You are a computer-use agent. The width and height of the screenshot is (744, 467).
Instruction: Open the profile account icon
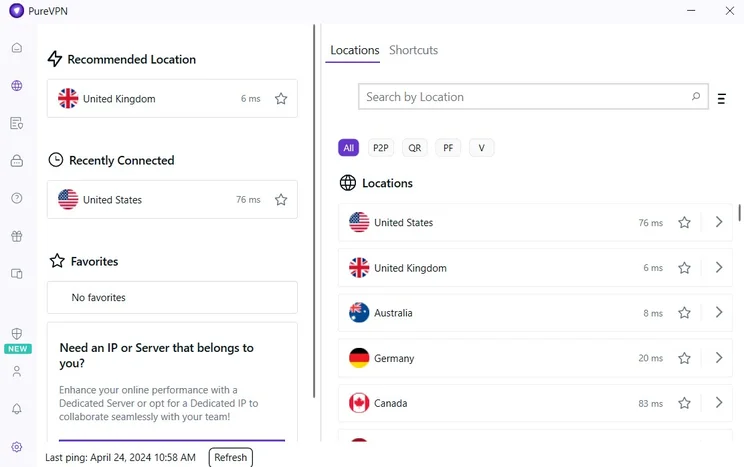pos(17,371)
